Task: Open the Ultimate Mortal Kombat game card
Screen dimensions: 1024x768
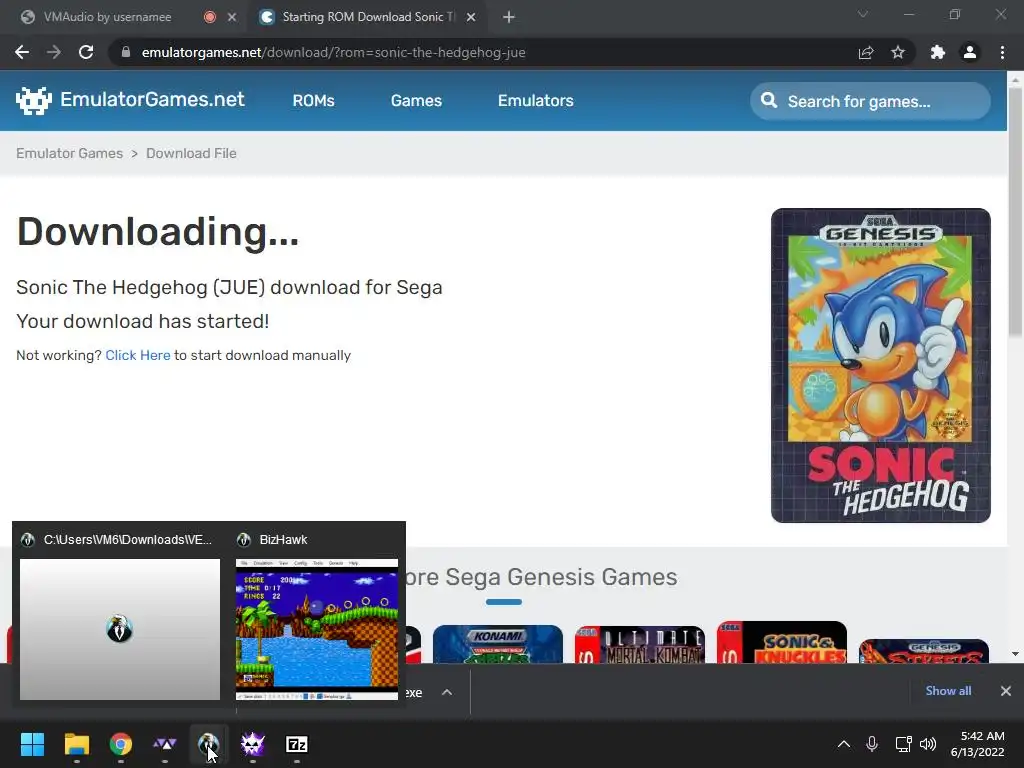Action: click(640, 645)
